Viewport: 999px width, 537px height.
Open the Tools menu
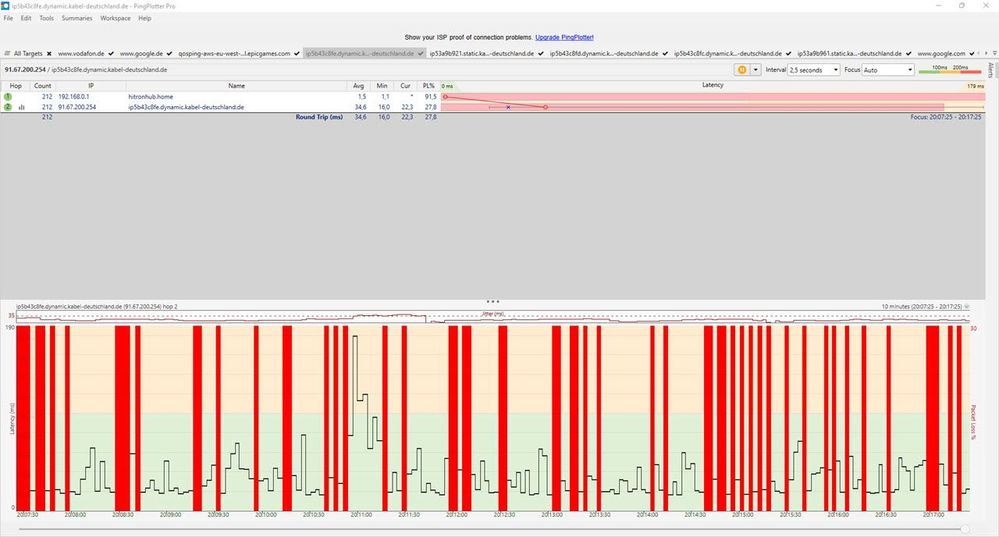(x=47, y=18)
